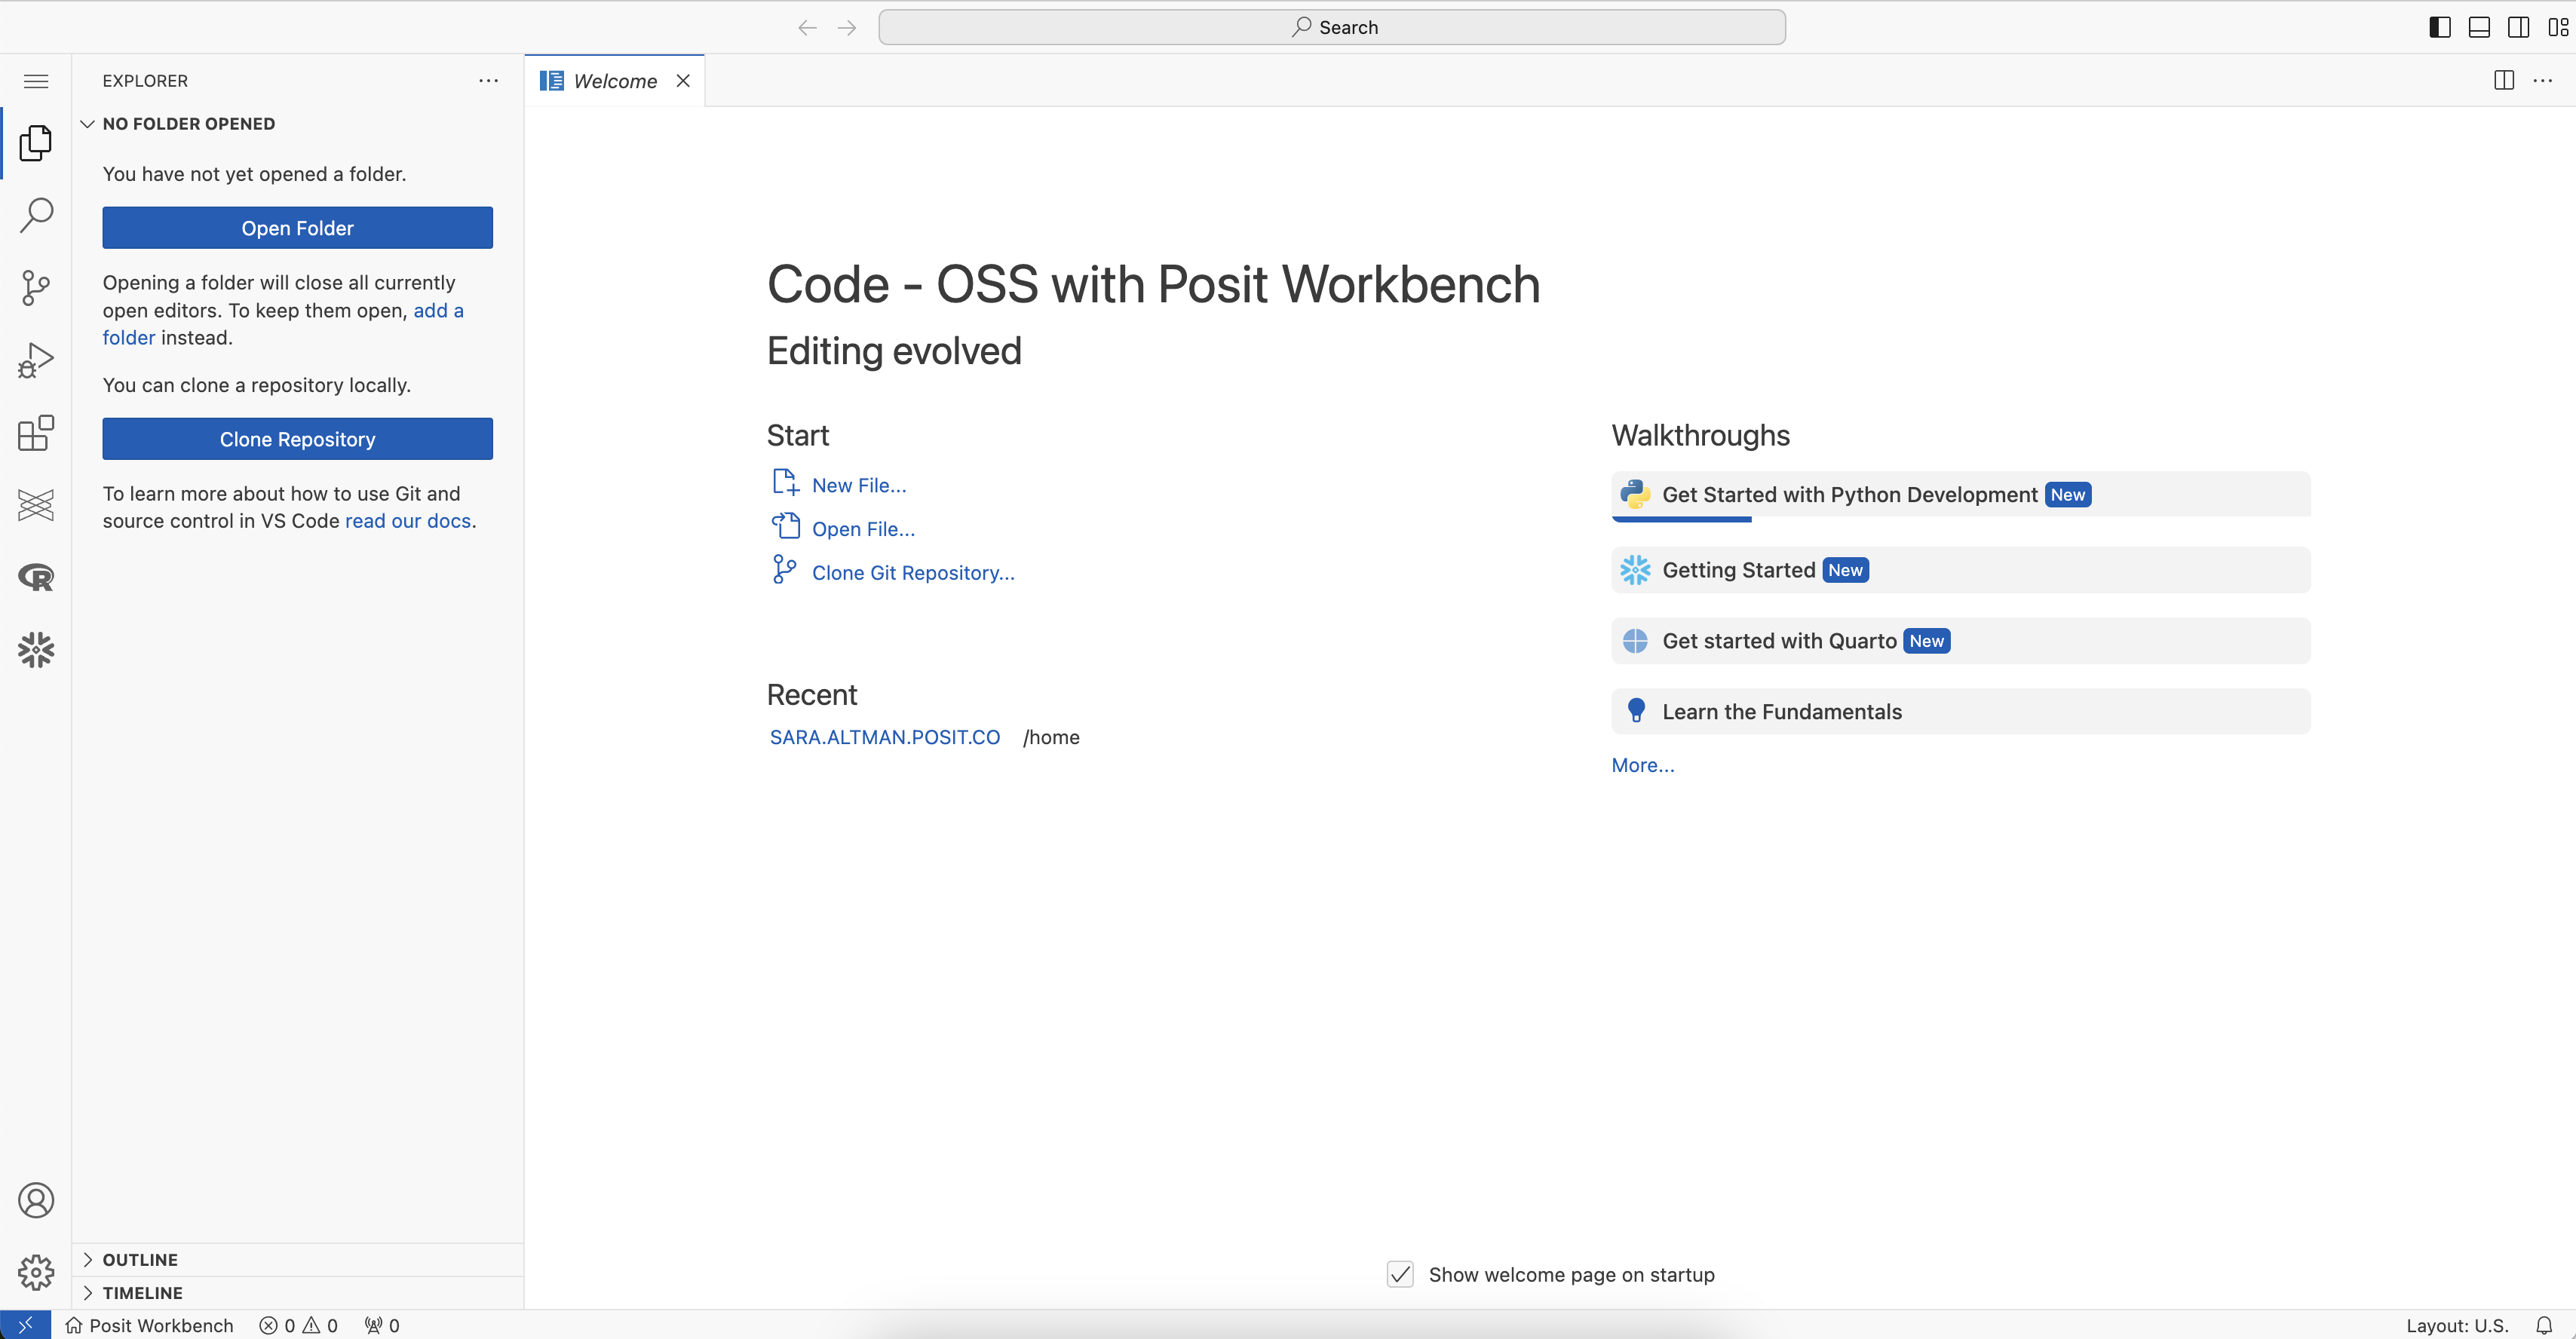This screenshot has width=2576, height=1339.
Task: Split the editor to the right
Action: coord(2504,81)
